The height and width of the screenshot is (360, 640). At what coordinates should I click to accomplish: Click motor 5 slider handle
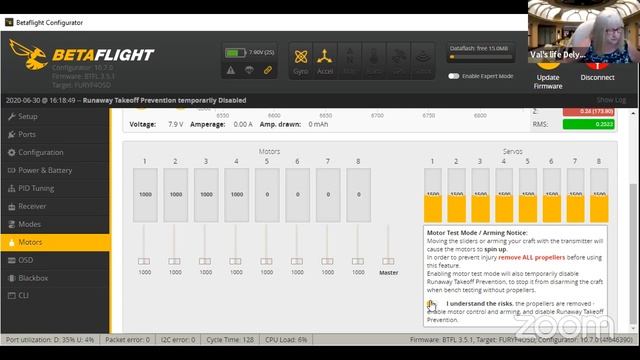[x=266, y=261]
